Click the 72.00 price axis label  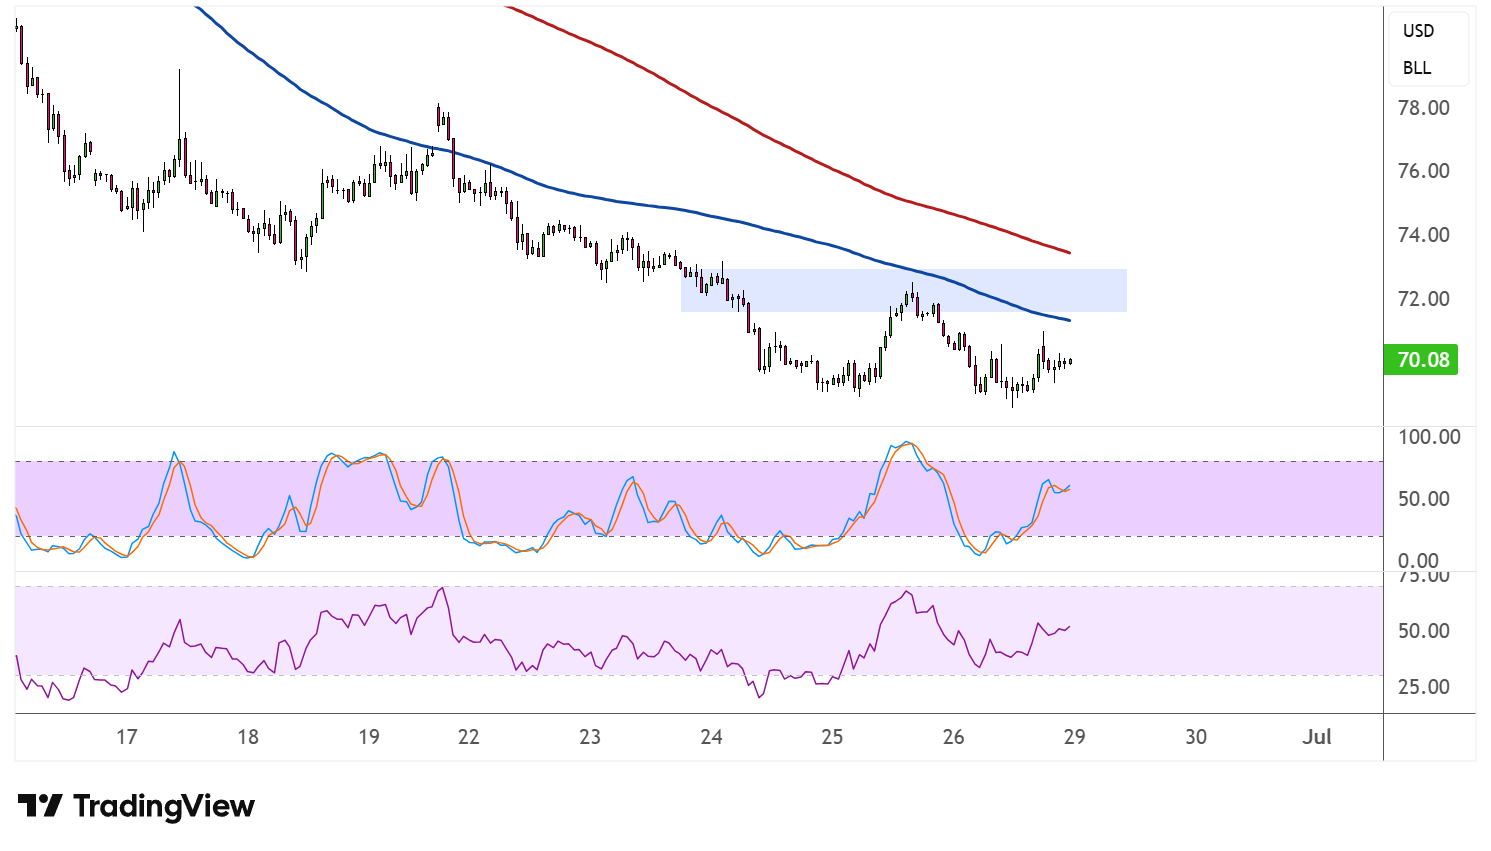[x=1423, y=299]
